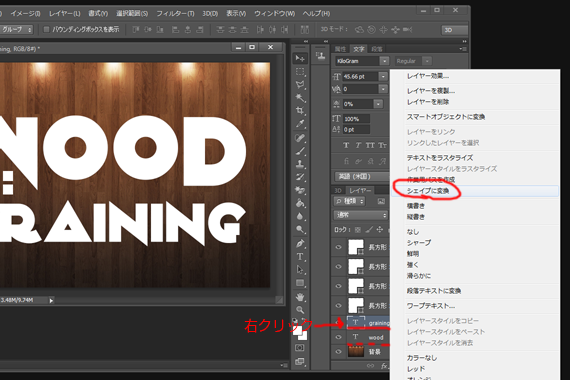Image resolution: width=570 pixels, height=380 pixels.
Task: Select the Healing Brush tool
Action: pos(300,138)
